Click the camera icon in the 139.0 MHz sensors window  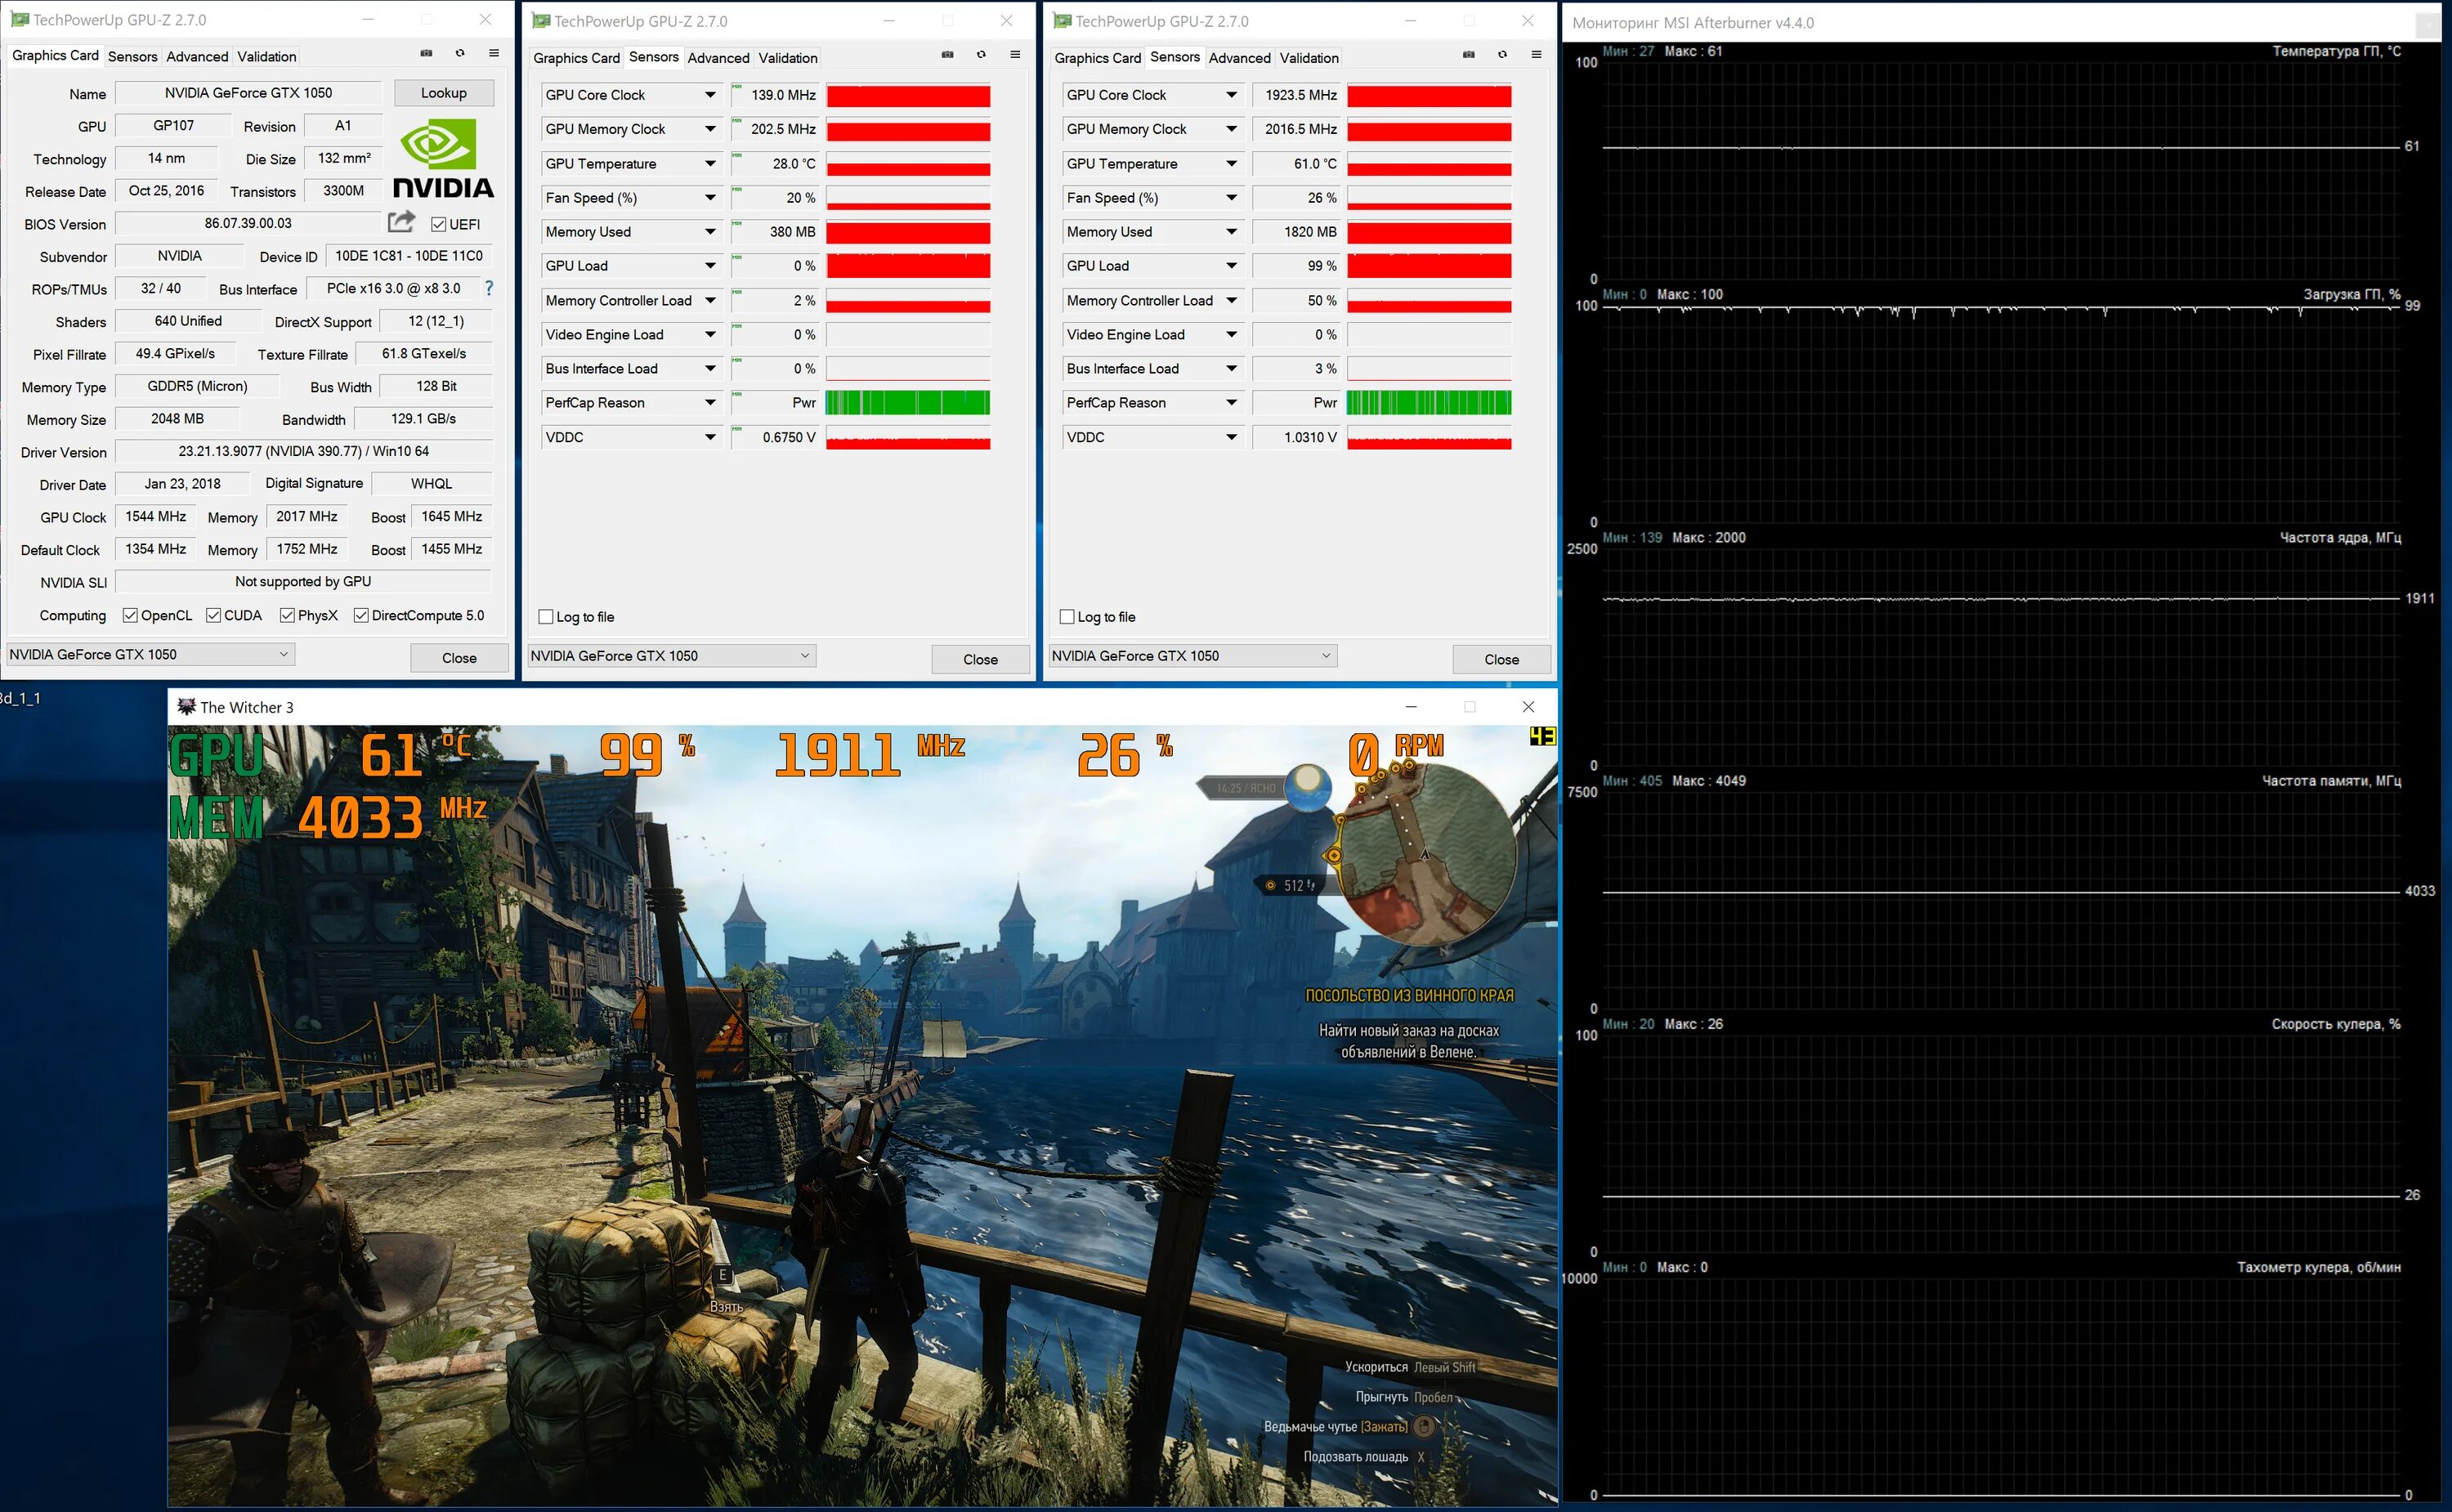[x=947, y=55]
